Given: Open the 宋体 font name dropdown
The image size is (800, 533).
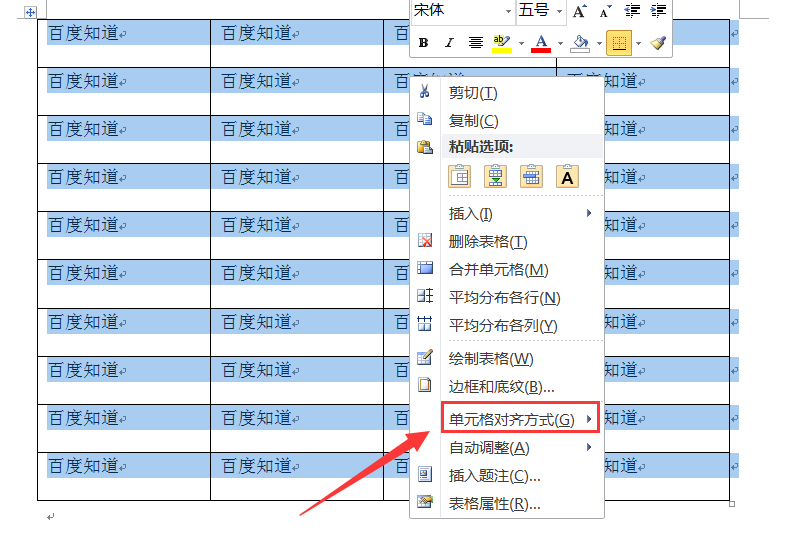Looking at the screenshot, I should click(508, 11).
